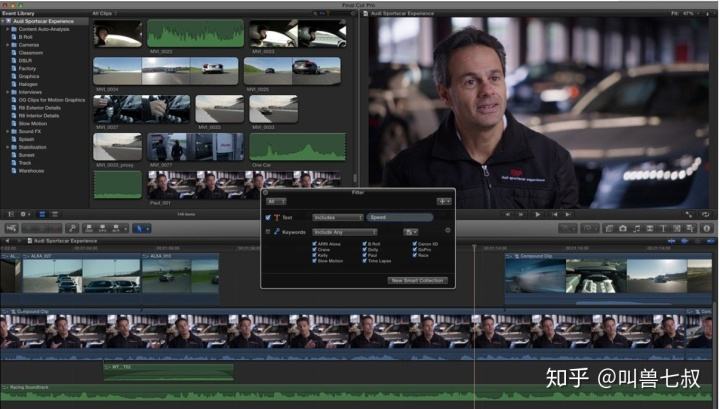
Task: Show the Inspector info icon
Action: [x=707, y=229]
